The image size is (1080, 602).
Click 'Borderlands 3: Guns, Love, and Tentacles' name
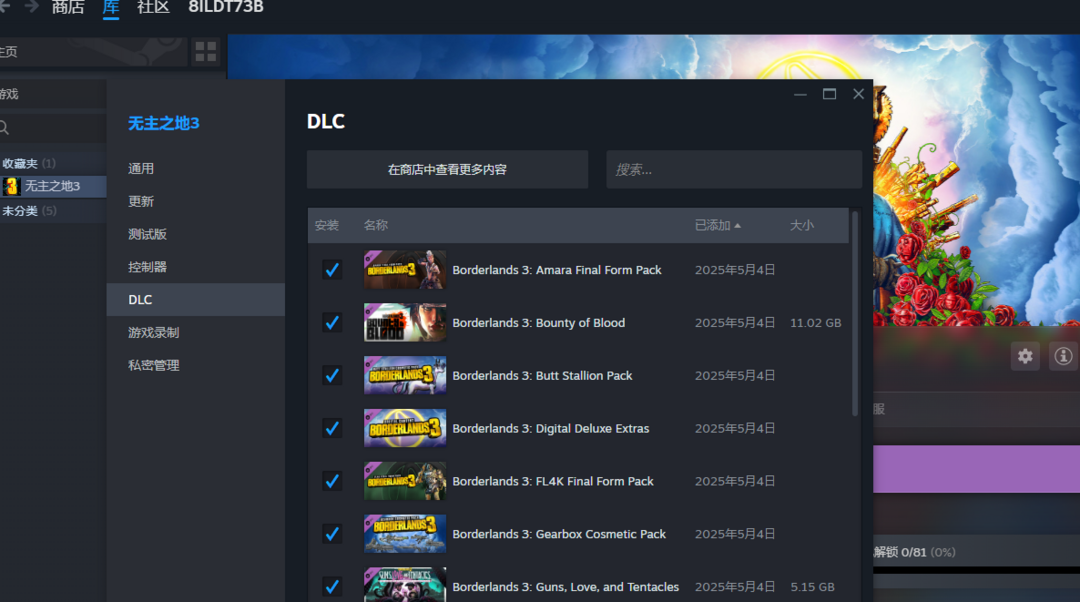[x=565, y=587]
